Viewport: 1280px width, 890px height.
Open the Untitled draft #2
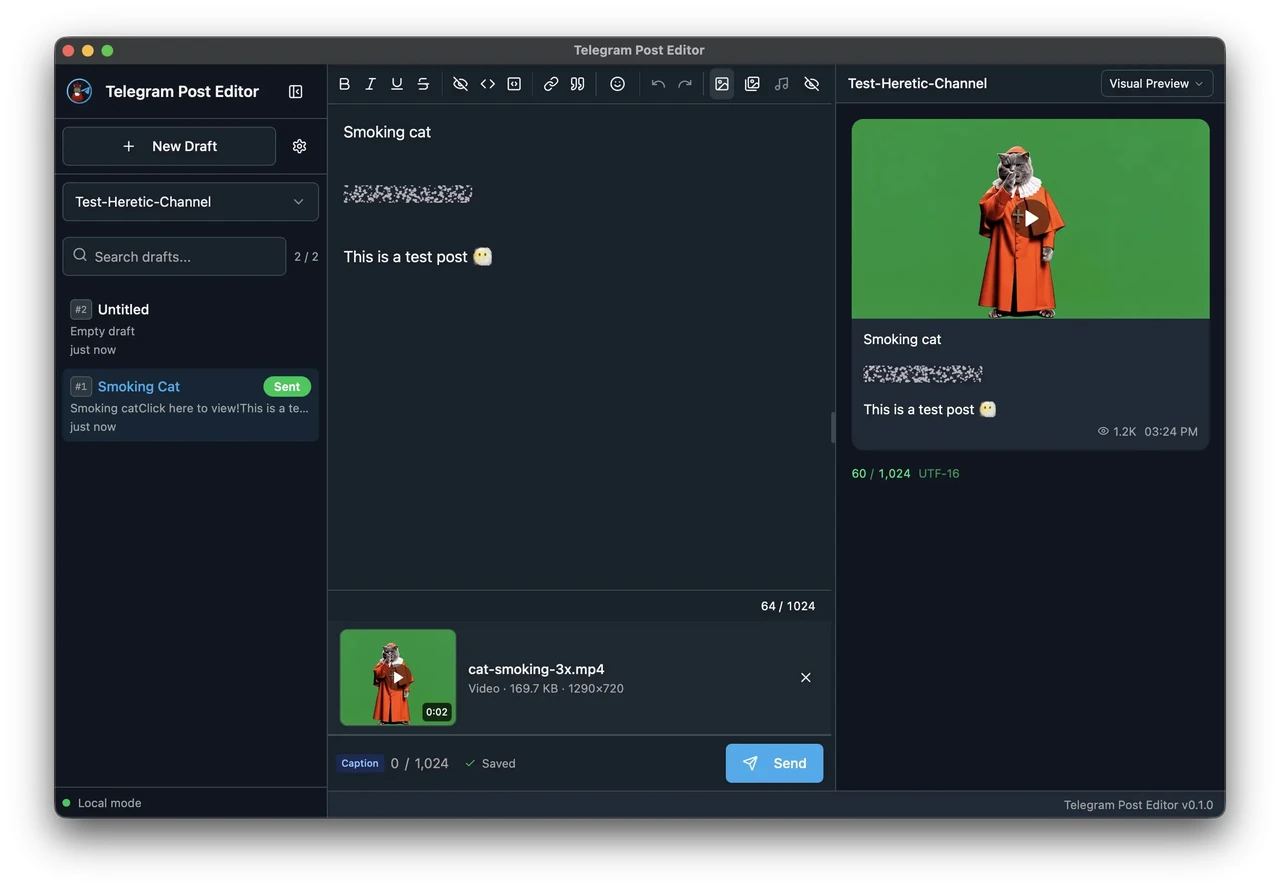191,329
